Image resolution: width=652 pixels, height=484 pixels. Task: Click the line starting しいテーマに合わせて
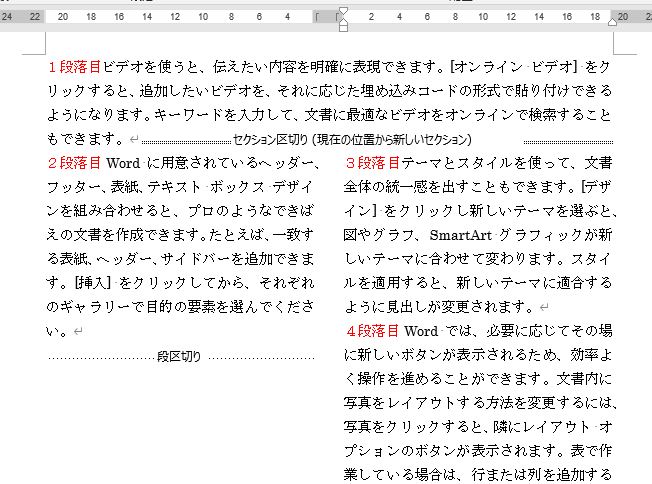[478, 259]
